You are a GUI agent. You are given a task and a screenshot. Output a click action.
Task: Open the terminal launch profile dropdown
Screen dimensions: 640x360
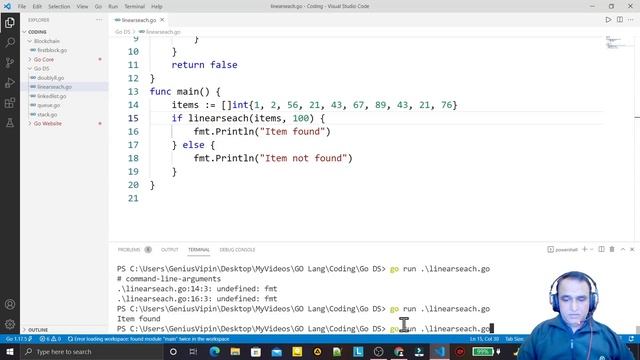[591, 249]
